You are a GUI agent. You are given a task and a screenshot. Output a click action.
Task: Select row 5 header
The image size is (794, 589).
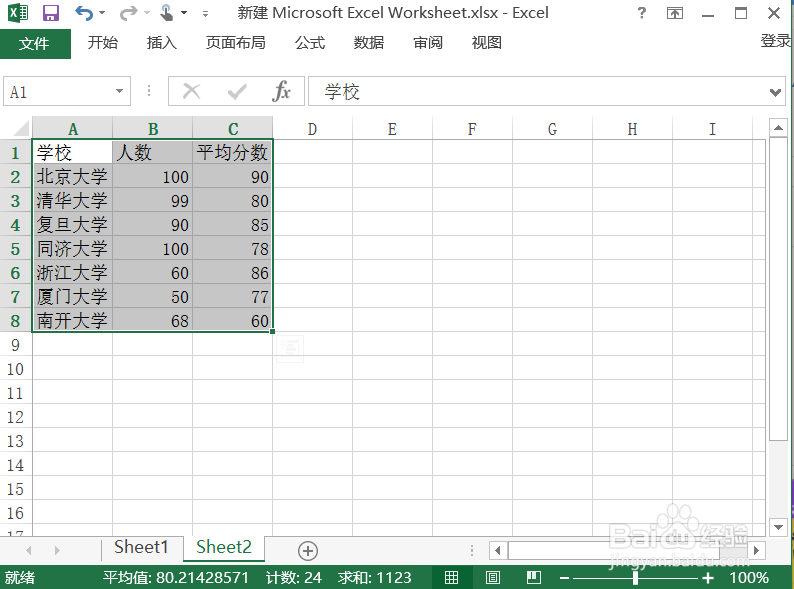[16, 249]
